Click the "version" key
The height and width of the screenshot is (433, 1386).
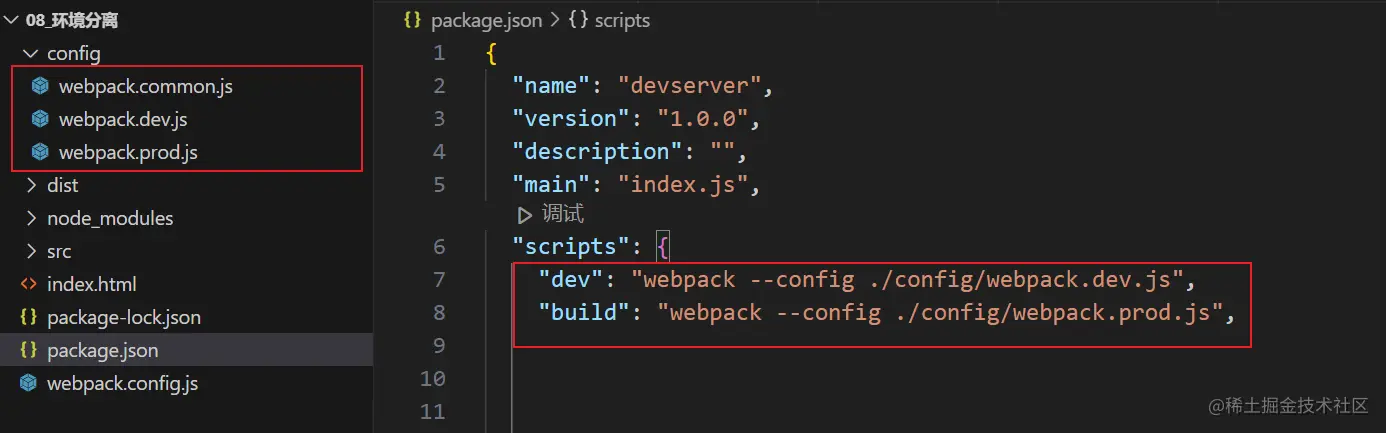(x=571, y=118)
